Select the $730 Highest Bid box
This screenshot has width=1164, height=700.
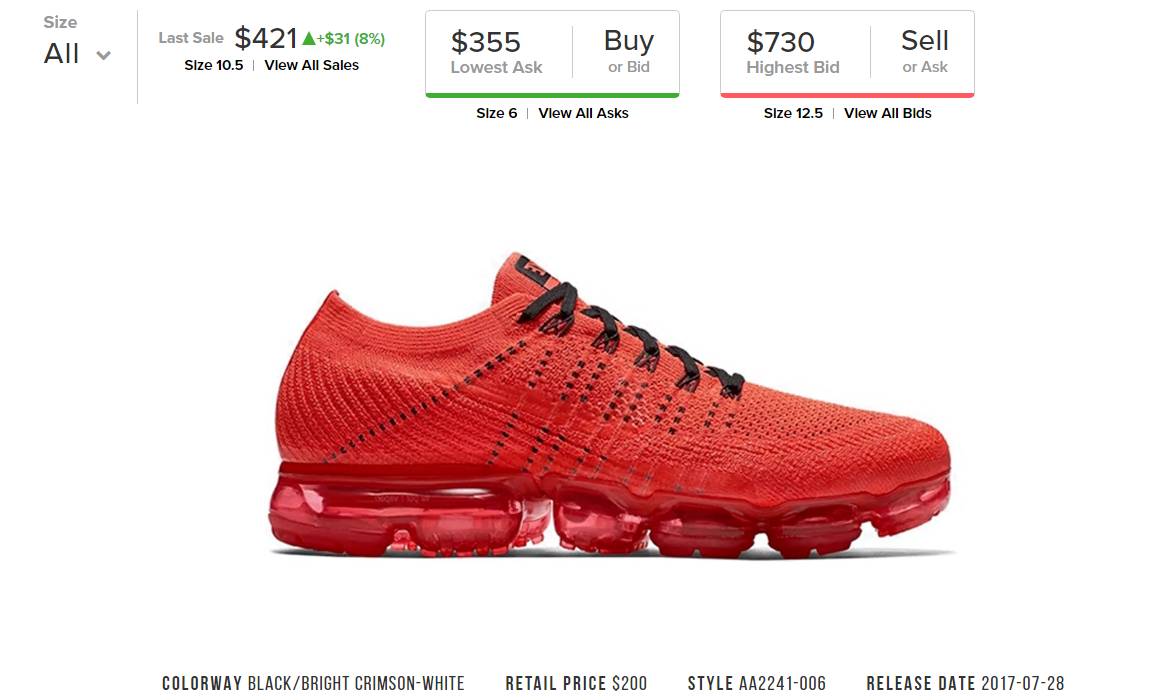click(x=793, y=51)
